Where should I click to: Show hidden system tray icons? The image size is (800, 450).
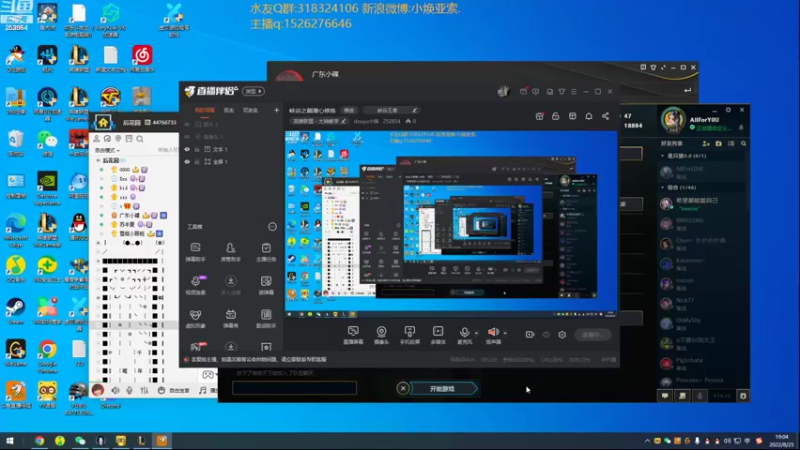(647, 441)
